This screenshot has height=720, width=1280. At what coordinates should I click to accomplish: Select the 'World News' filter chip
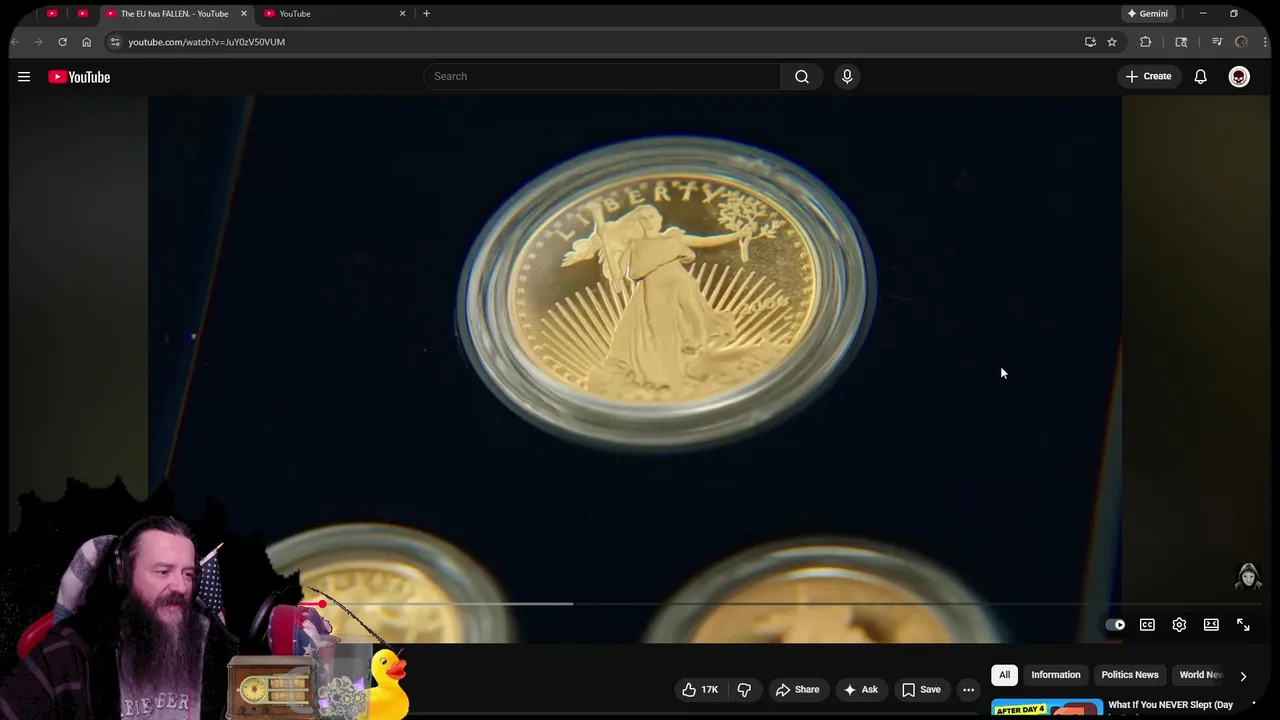pos(1199,675)
